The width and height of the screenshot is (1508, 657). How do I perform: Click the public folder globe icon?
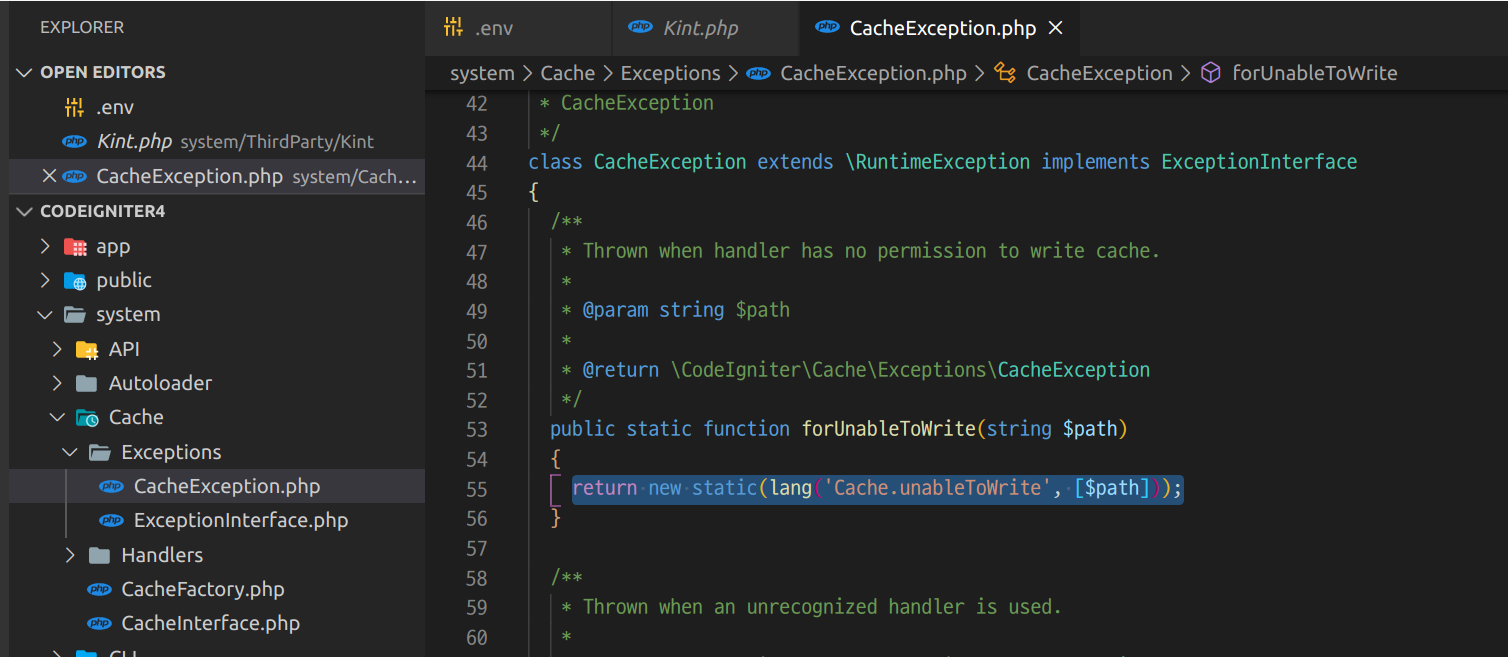pyautogui.click(x=75, y=280)
